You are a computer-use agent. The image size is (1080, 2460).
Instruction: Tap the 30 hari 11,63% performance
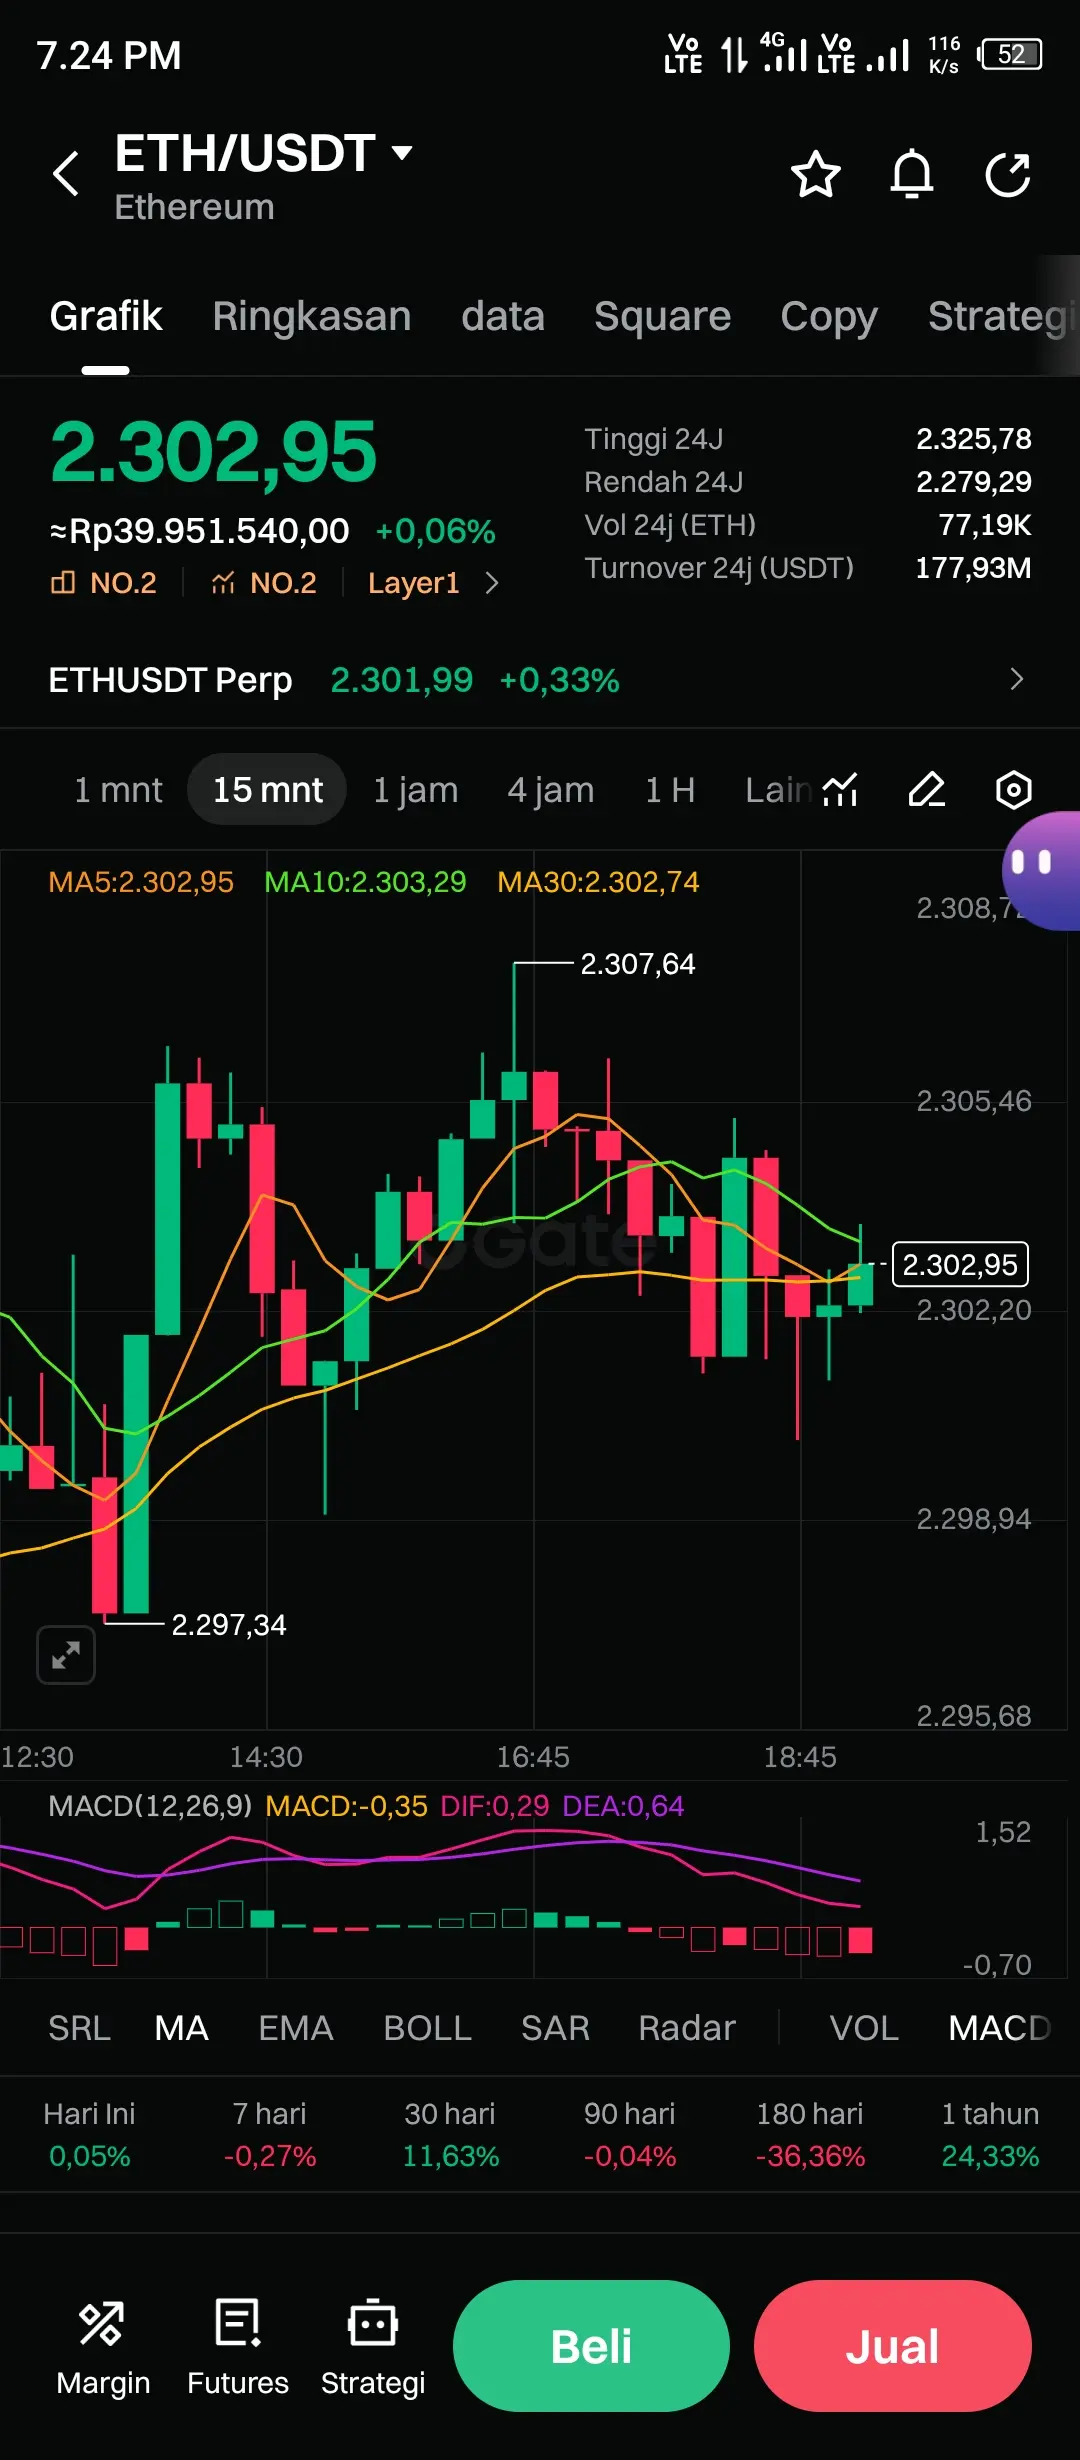450,2135
